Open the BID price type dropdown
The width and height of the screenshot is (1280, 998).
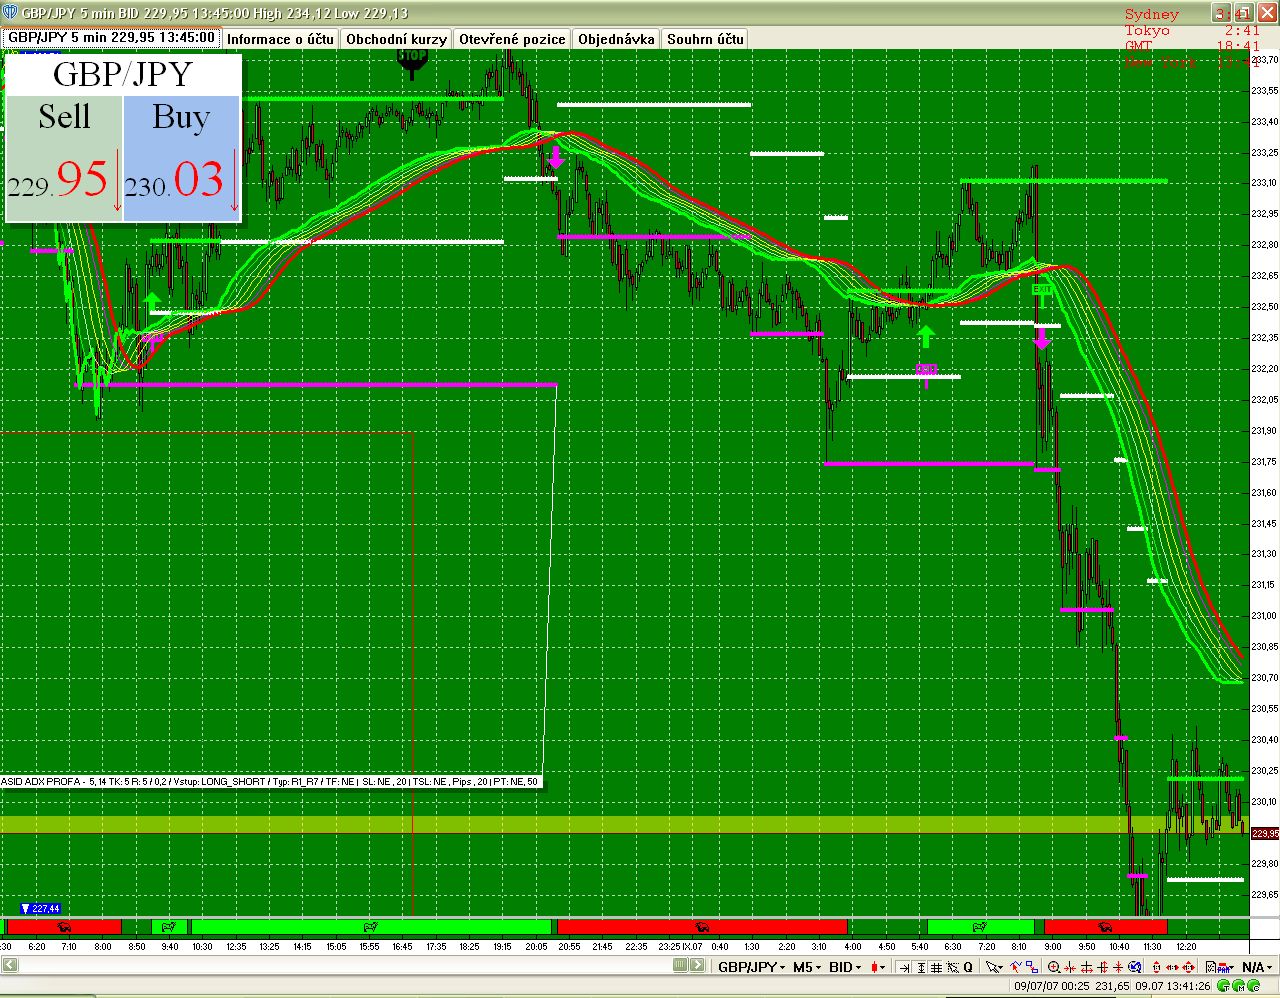point(845,967)
